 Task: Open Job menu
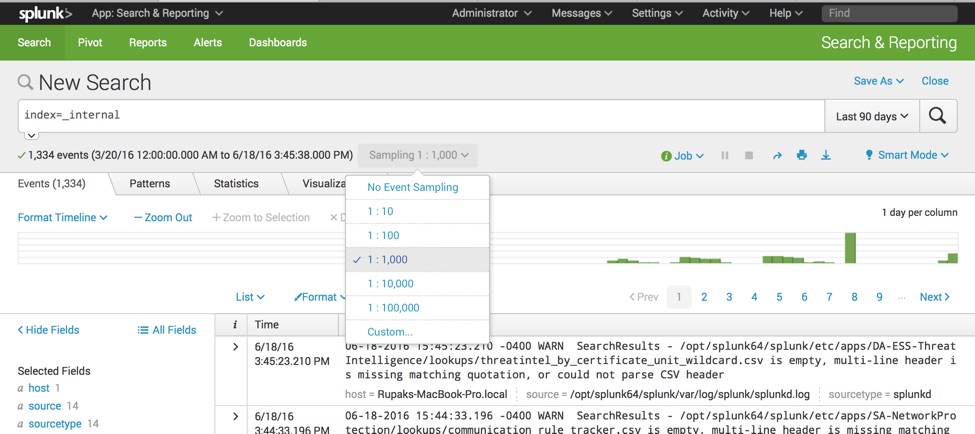(682, 155)
